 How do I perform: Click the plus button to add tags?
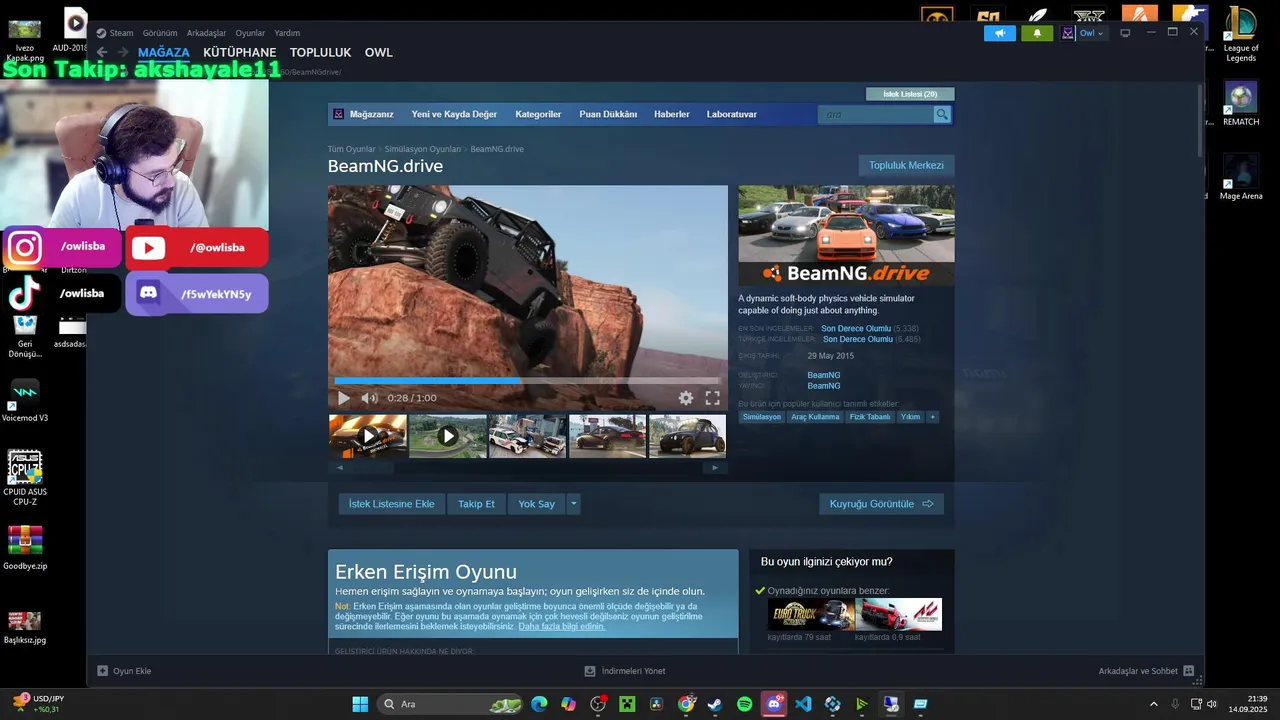(x=933, y=417)
